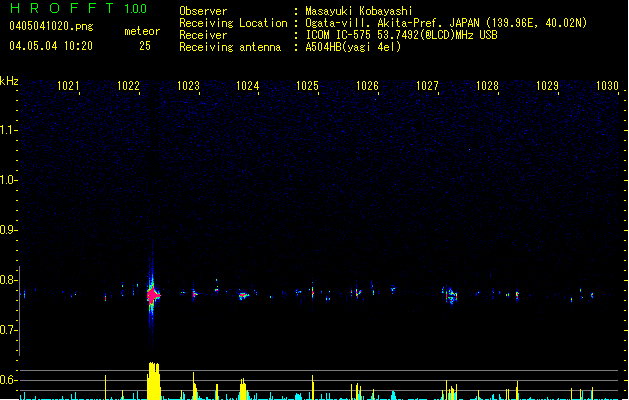Click the 0.9 kHz frequency tick label

coord(7,230)
